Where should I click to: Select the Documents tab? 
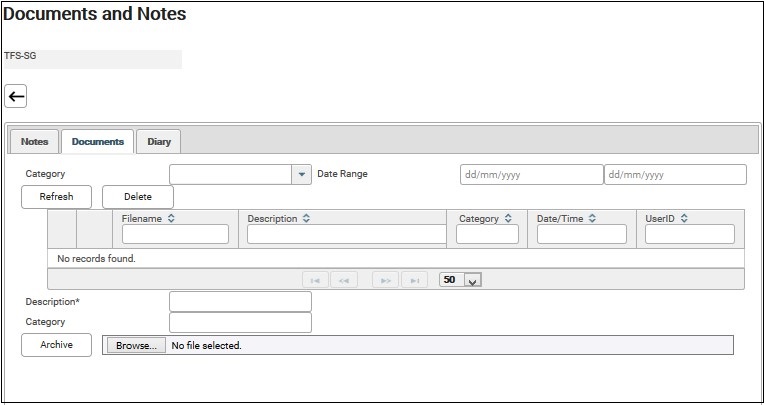point(98,142)
